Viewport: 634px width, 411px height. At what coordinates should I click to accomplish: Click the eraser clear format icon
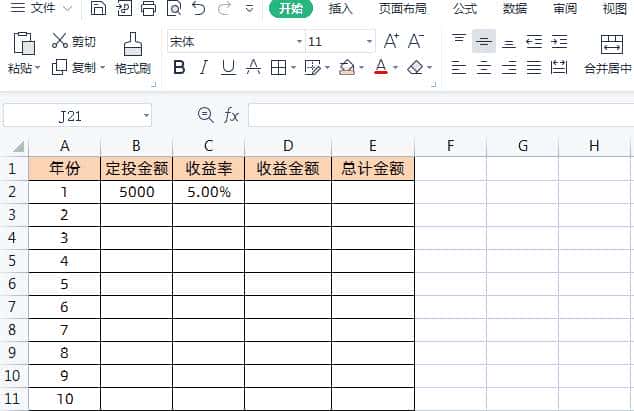click(415, 68)
